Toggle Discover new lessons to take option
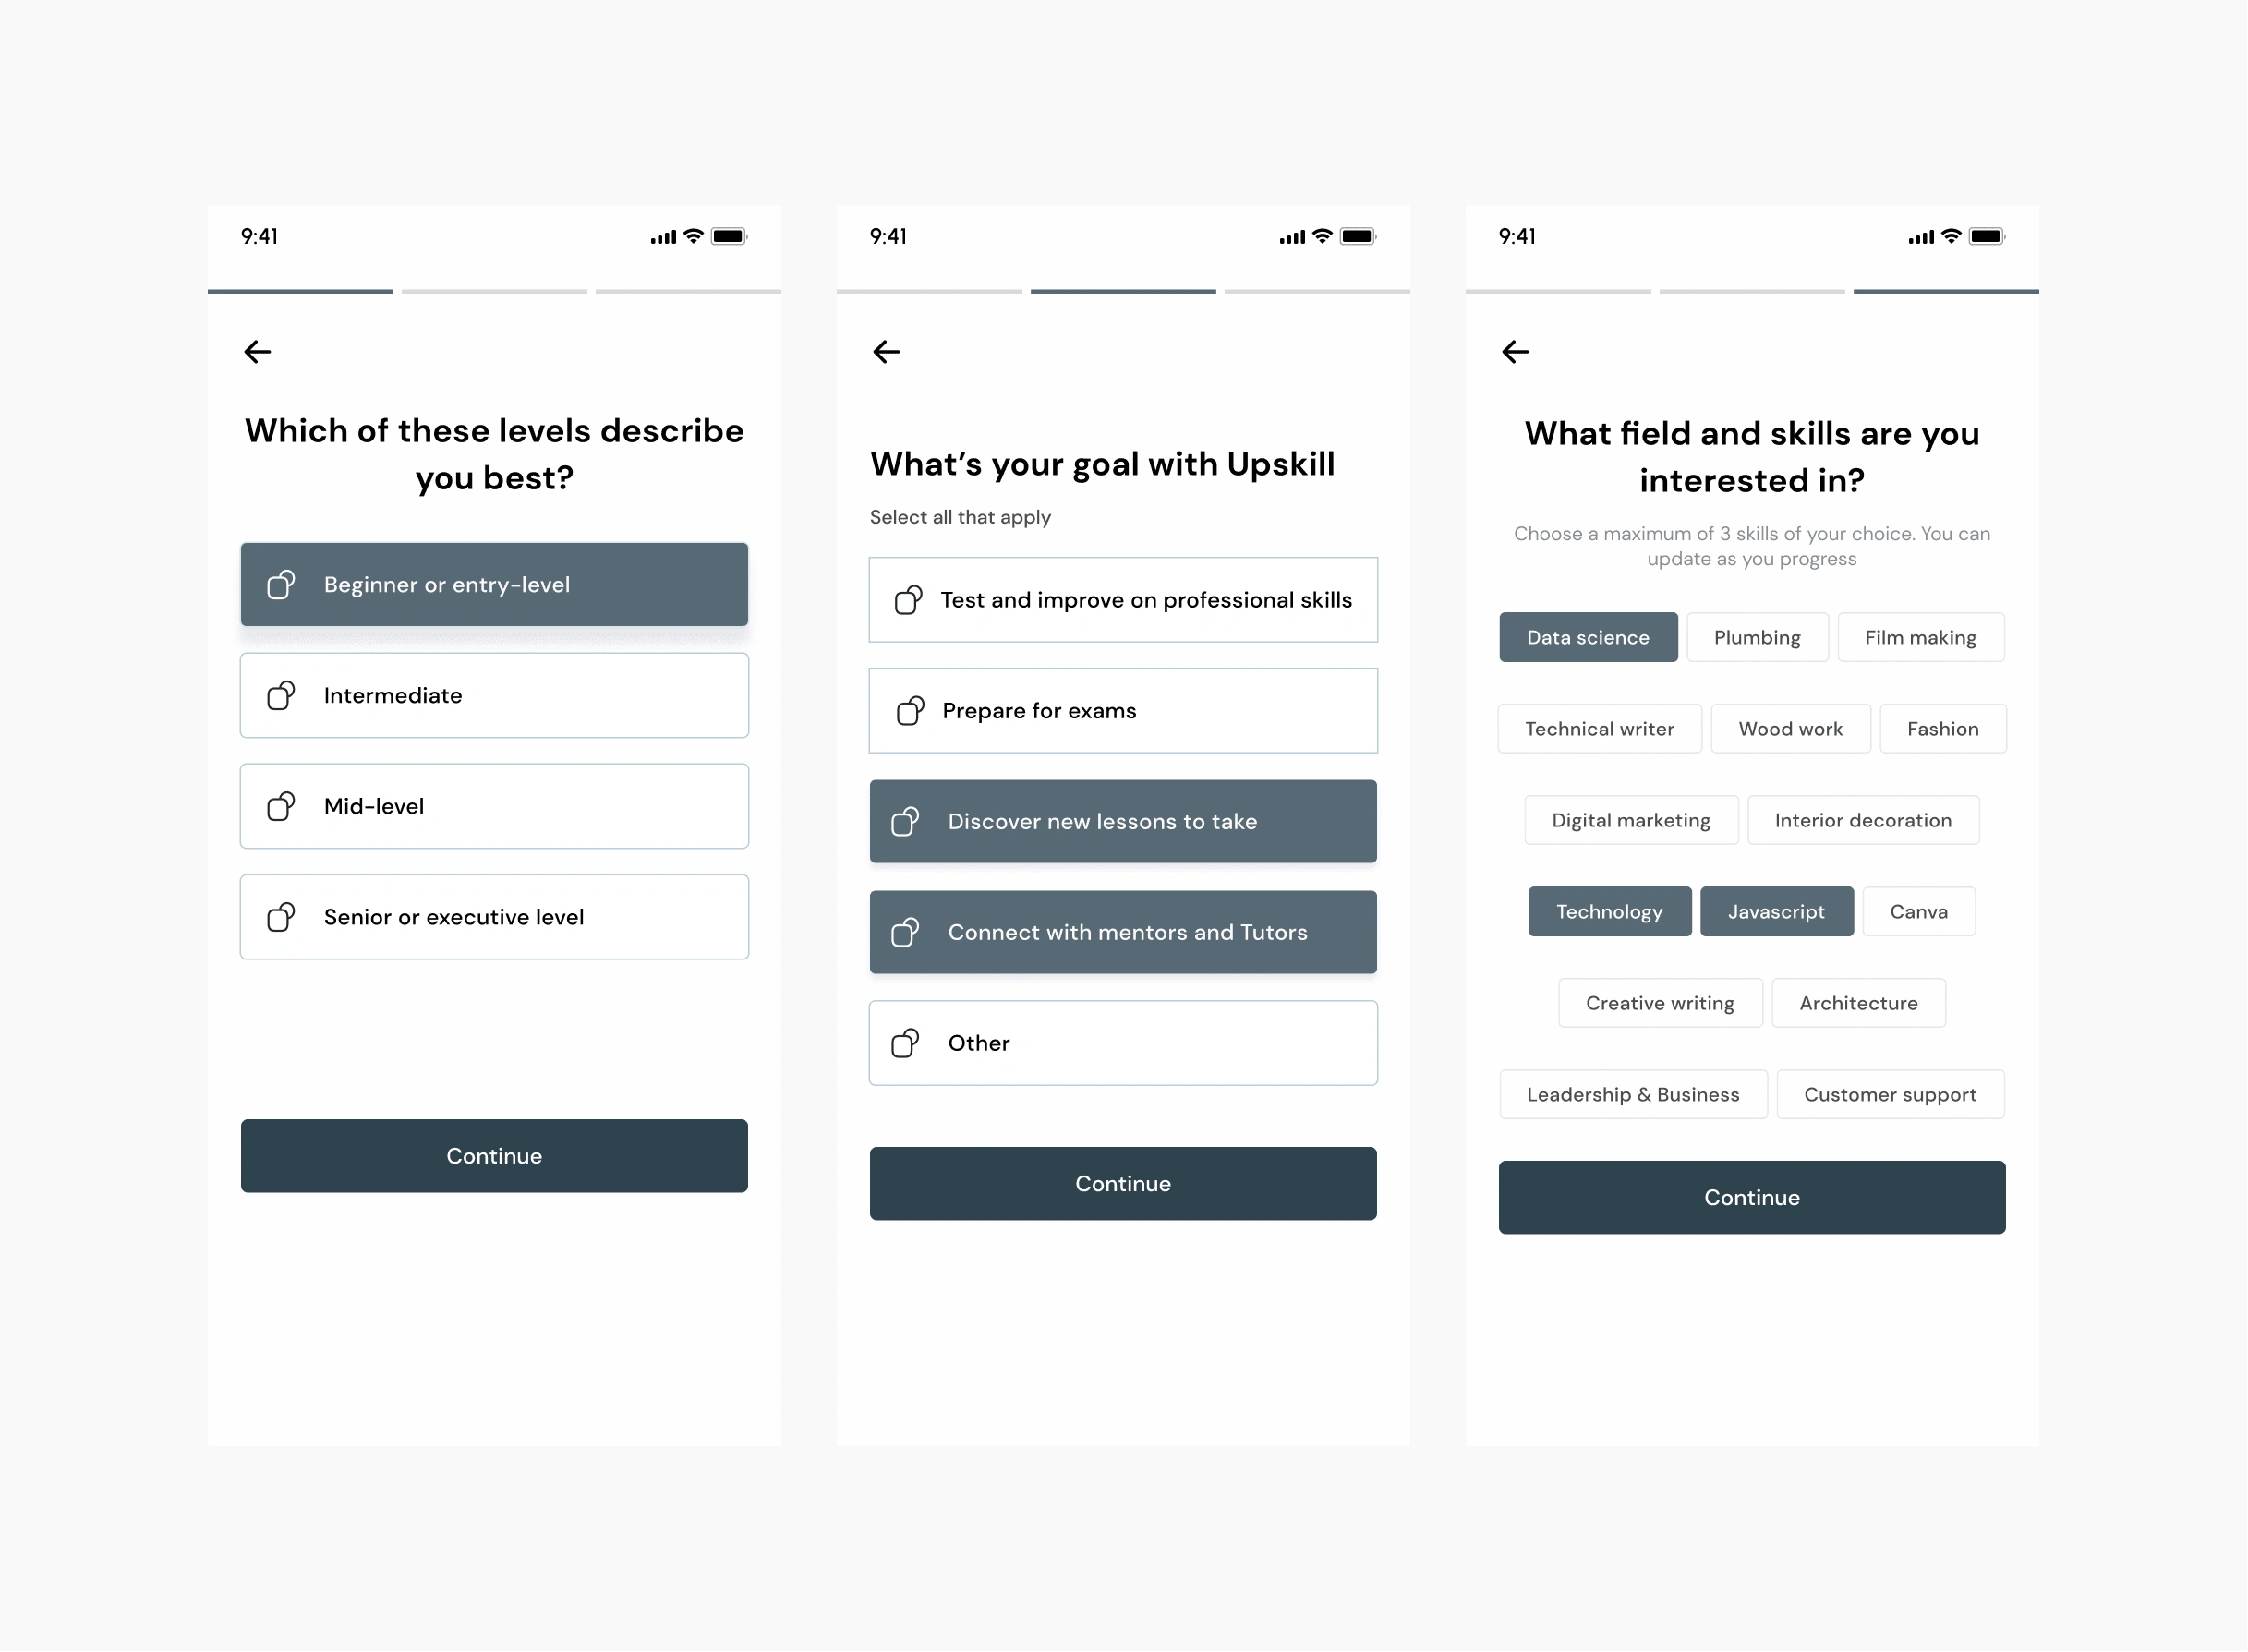The width and height of the screenshot is (2248, 1652). 1122,820
